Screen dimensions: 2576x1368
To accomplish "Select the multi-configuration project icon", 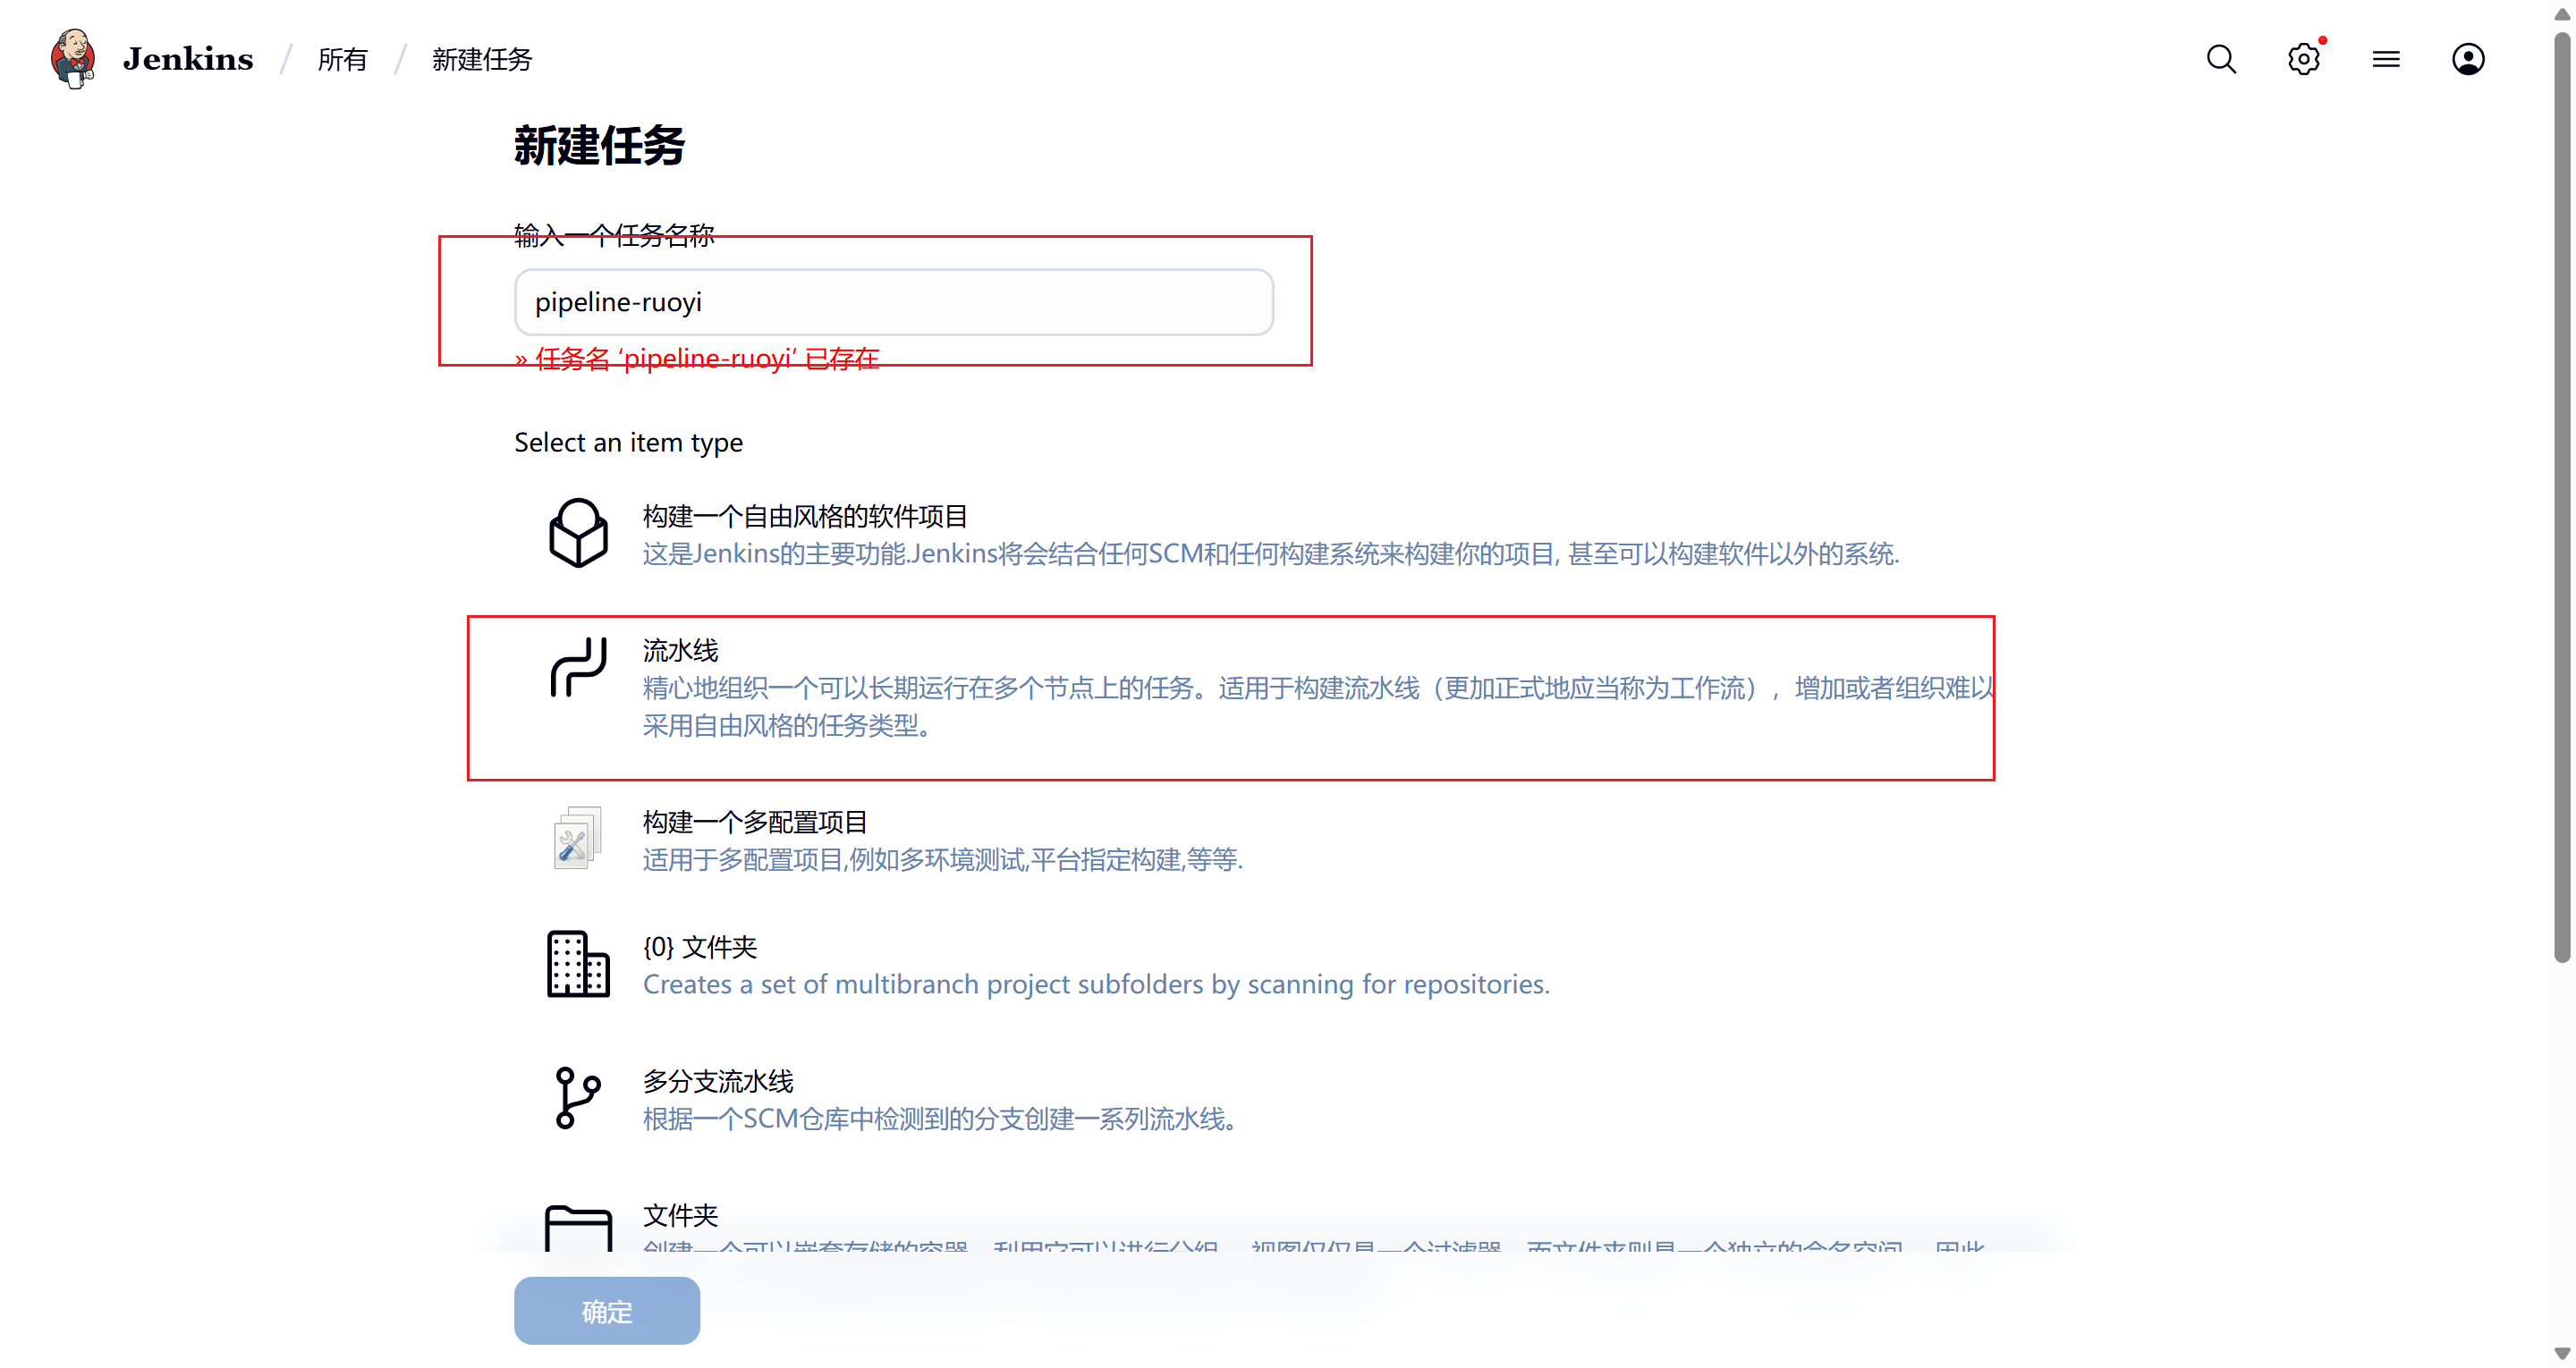I will pyautogui.click(x=577, y=838).
